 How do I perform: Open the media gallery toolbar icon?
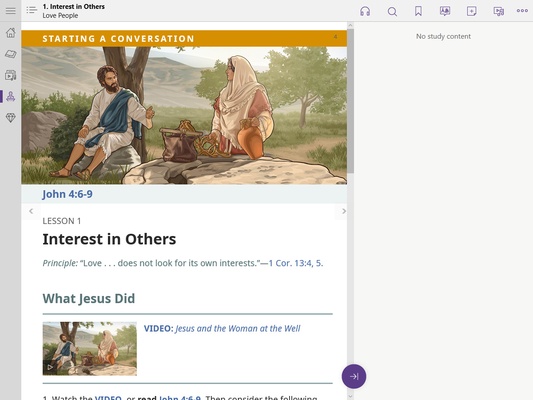tap(499, 11)
